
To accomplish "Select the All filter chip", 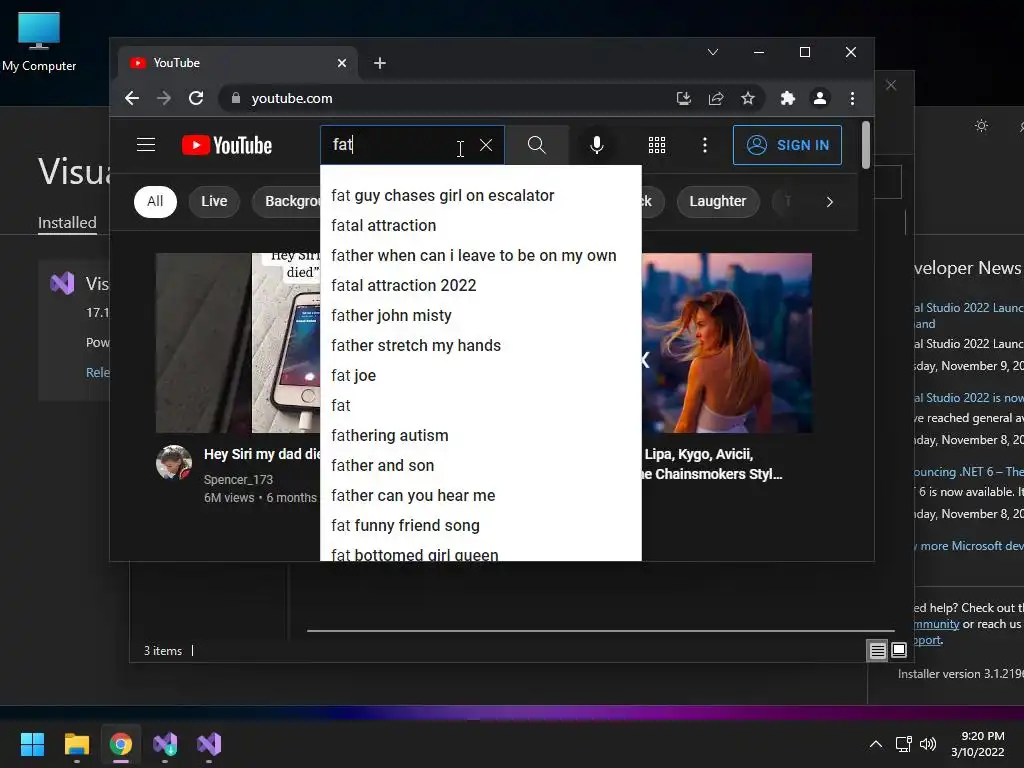I will pyautogui.click(x=155, y=201).
